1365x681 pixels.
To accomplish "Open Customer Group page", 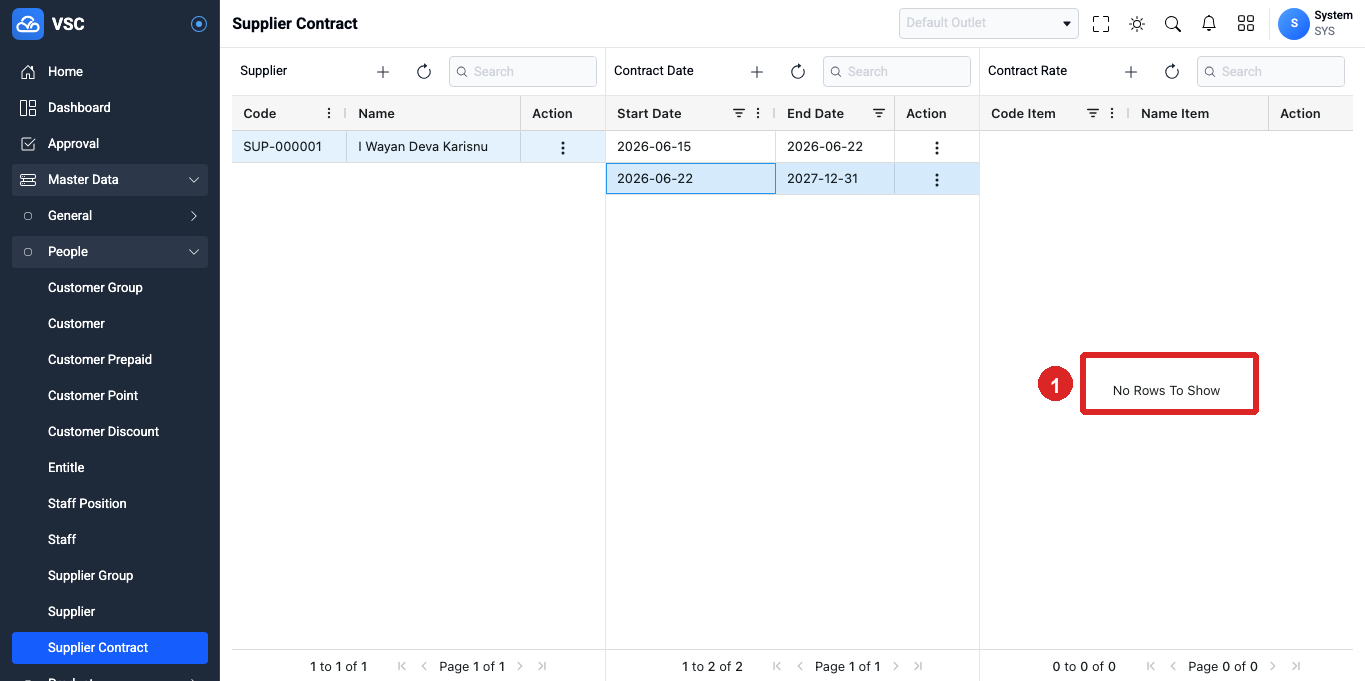I will pos(110,288).
